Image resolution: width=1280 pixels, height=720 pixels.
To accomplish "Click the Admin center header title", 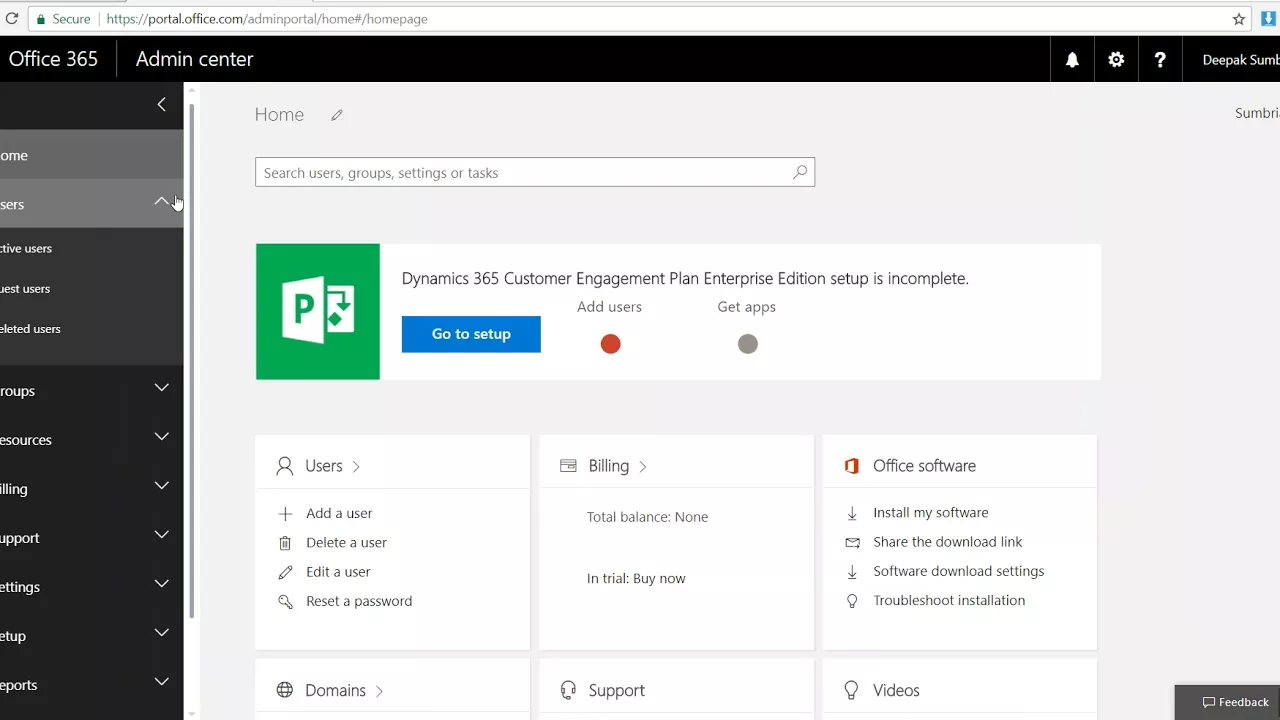I will (x=194, y=59).
